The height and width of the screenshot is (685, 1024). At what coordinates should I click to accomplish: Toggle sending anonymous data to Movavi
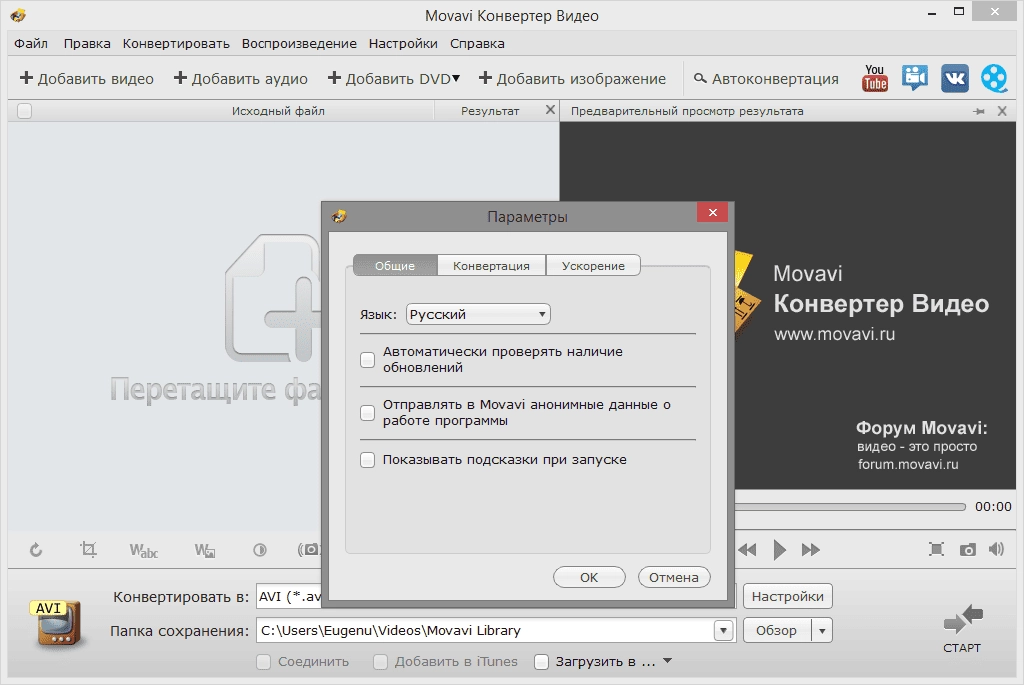[368, 413]
